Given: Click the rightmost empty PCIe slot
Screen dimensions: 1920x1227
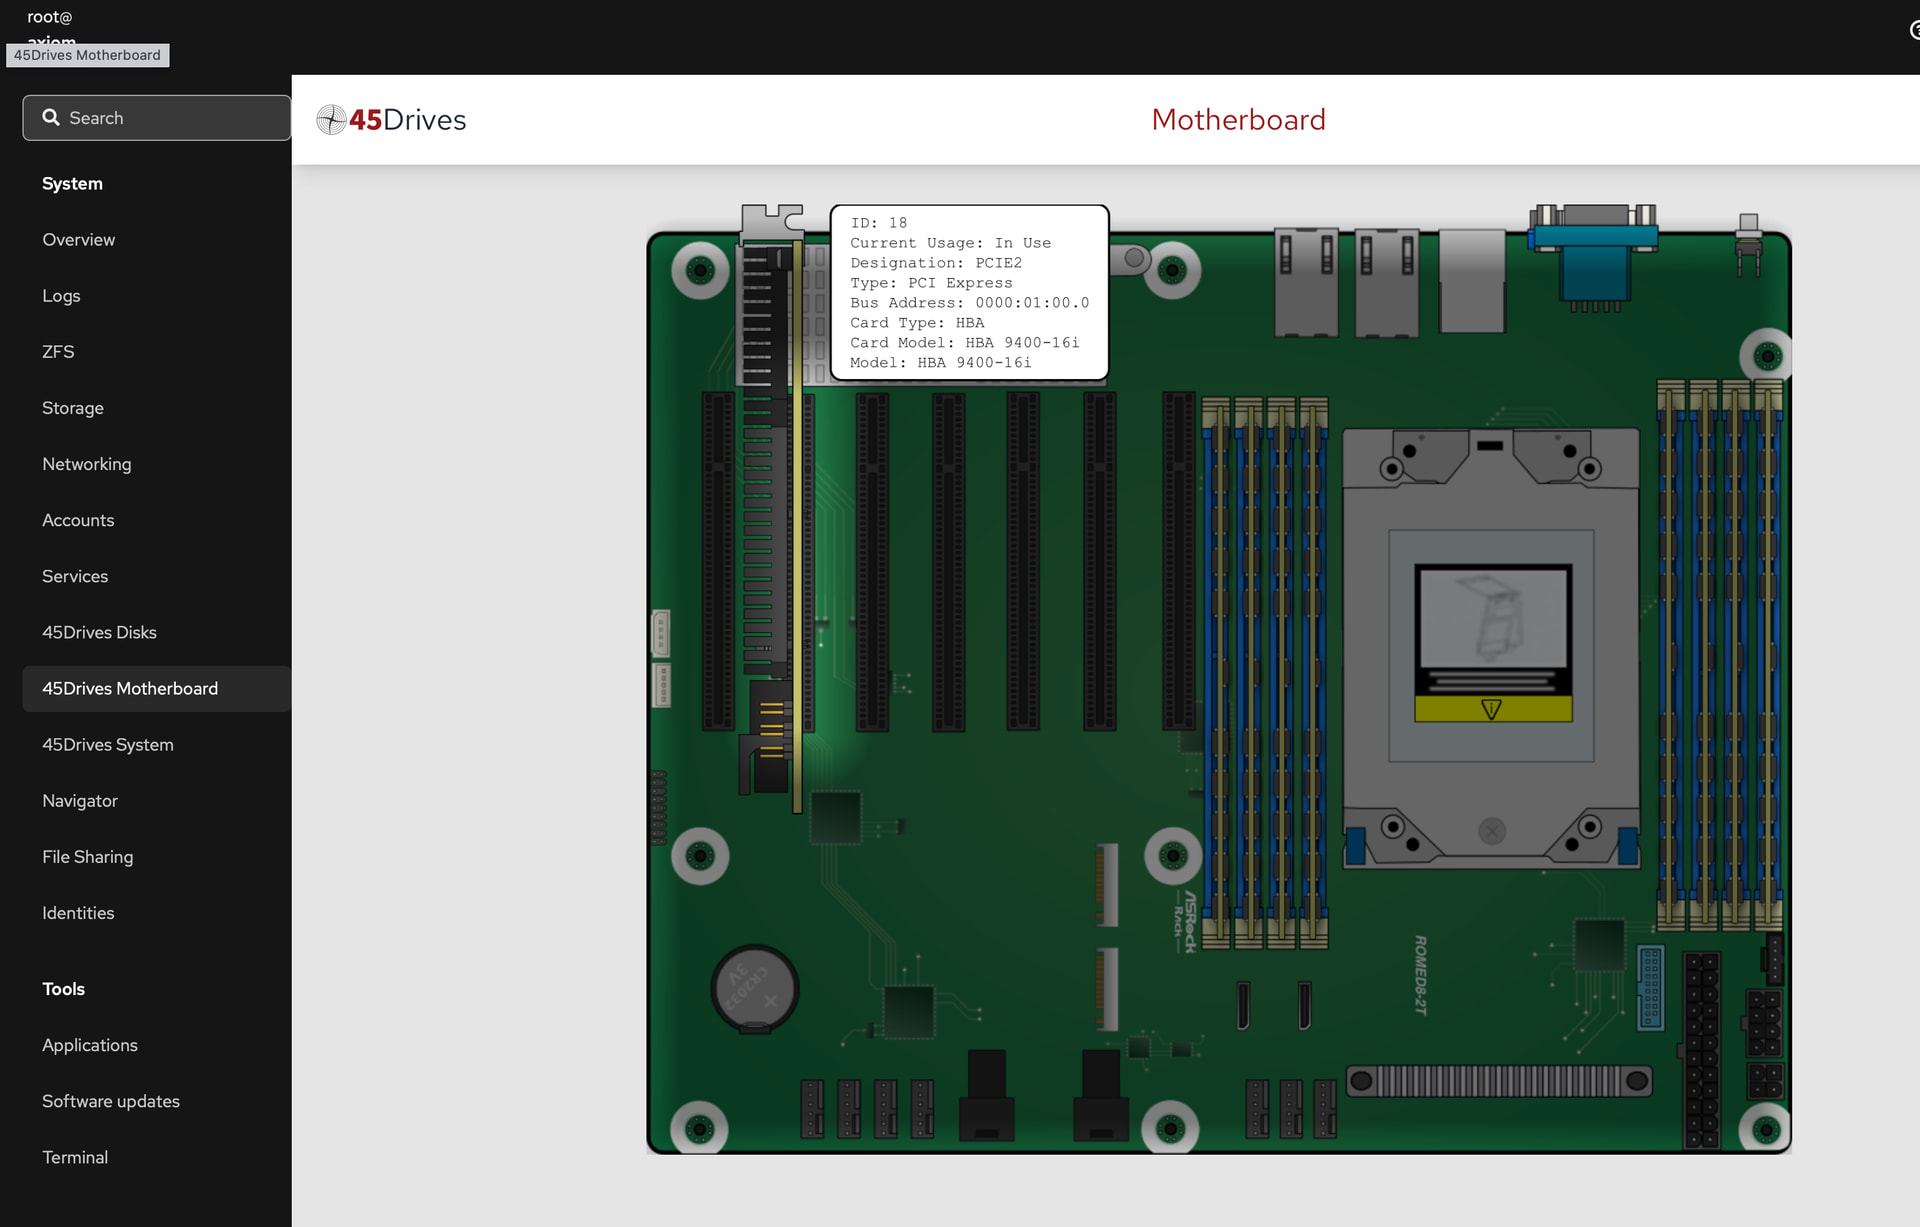Looking at the screenshot, I should tap(1178, 560).
